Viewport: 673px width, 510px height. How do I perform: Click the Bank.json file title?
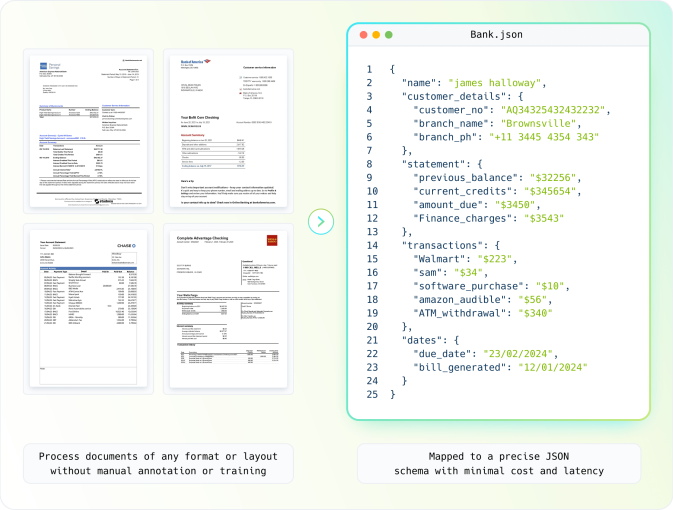click(x=498, y=35)
